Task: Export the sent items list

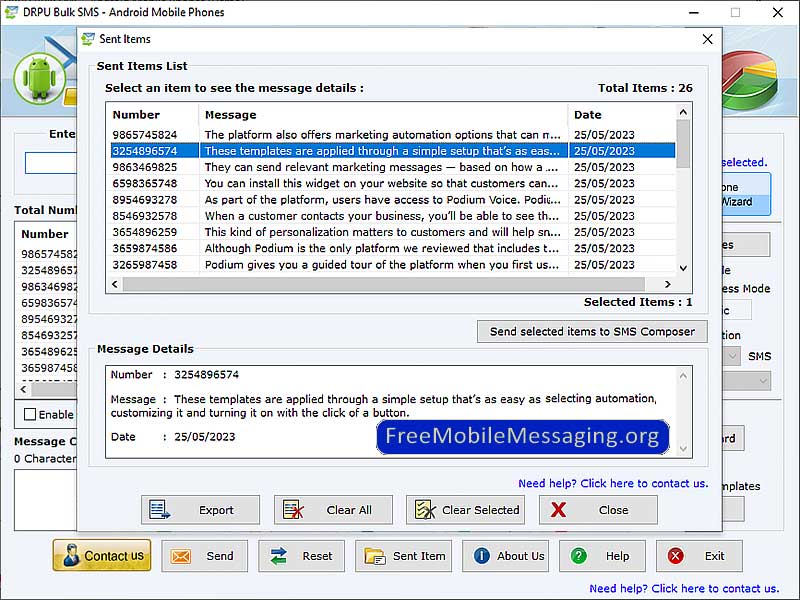Action: pyautogui.click(x=201, y=510)
